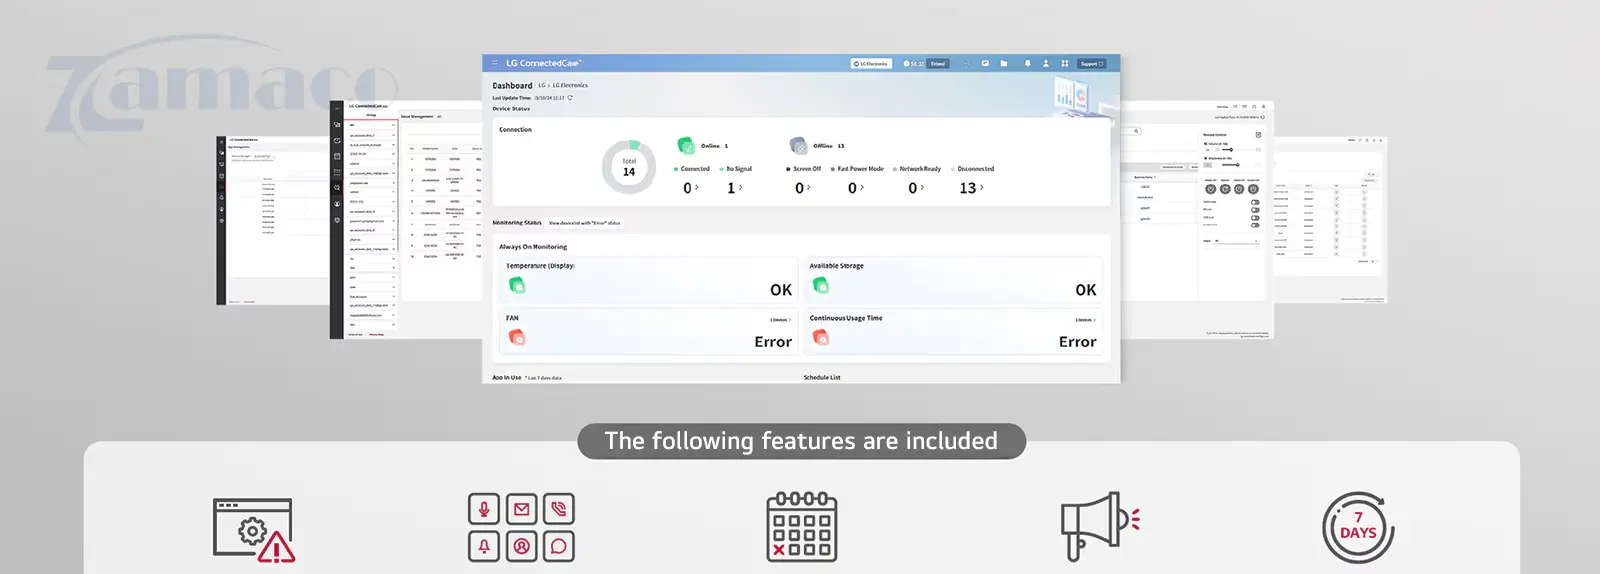This screenshot has width=1600, height=574.
Task: Click the megaphone broadcast feature icon
Action: 1099,526
